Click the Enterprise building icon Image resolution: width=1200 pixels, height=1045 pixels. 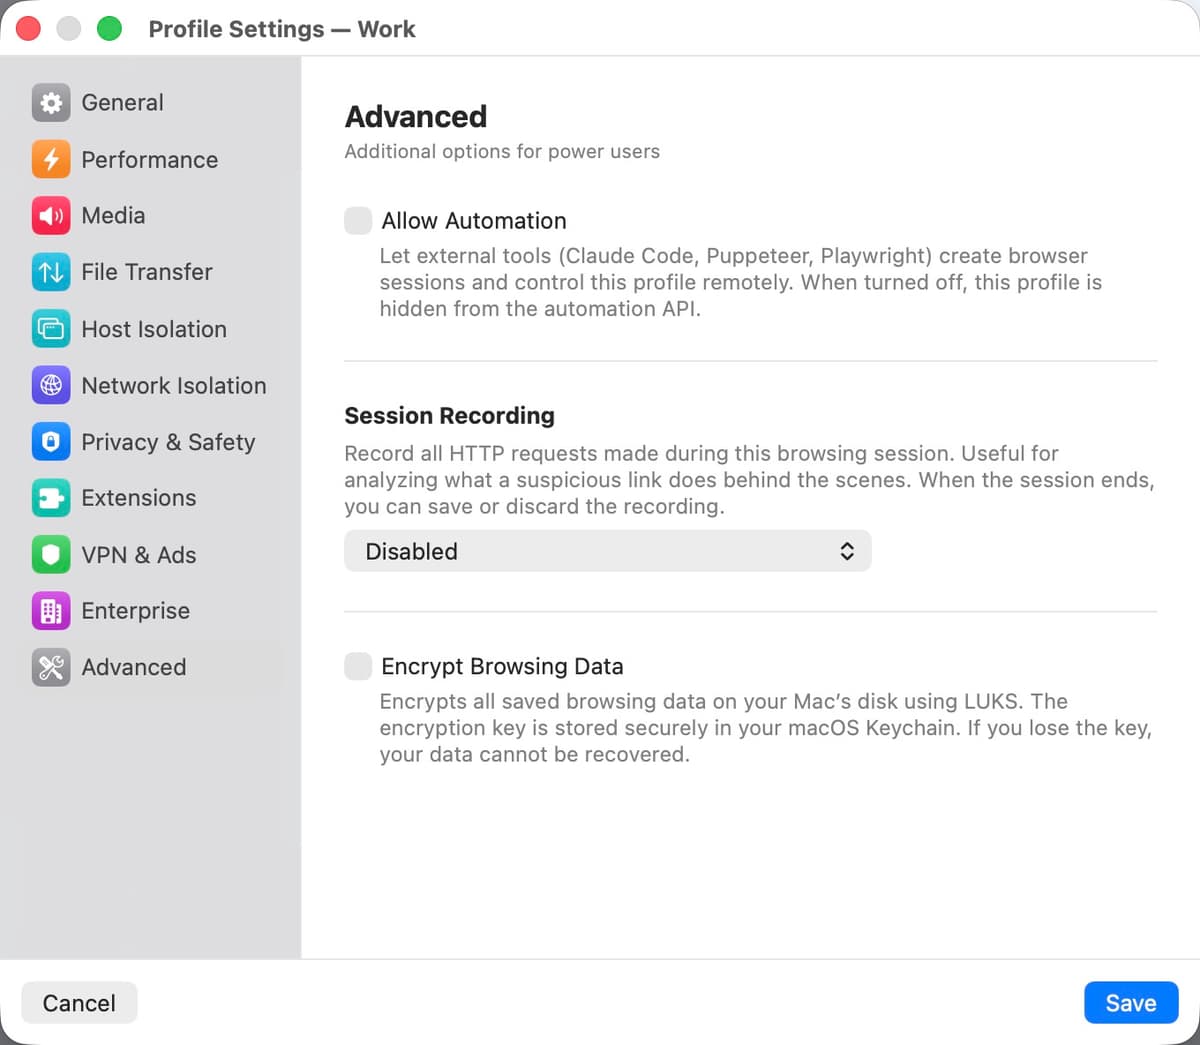(51, 611)
